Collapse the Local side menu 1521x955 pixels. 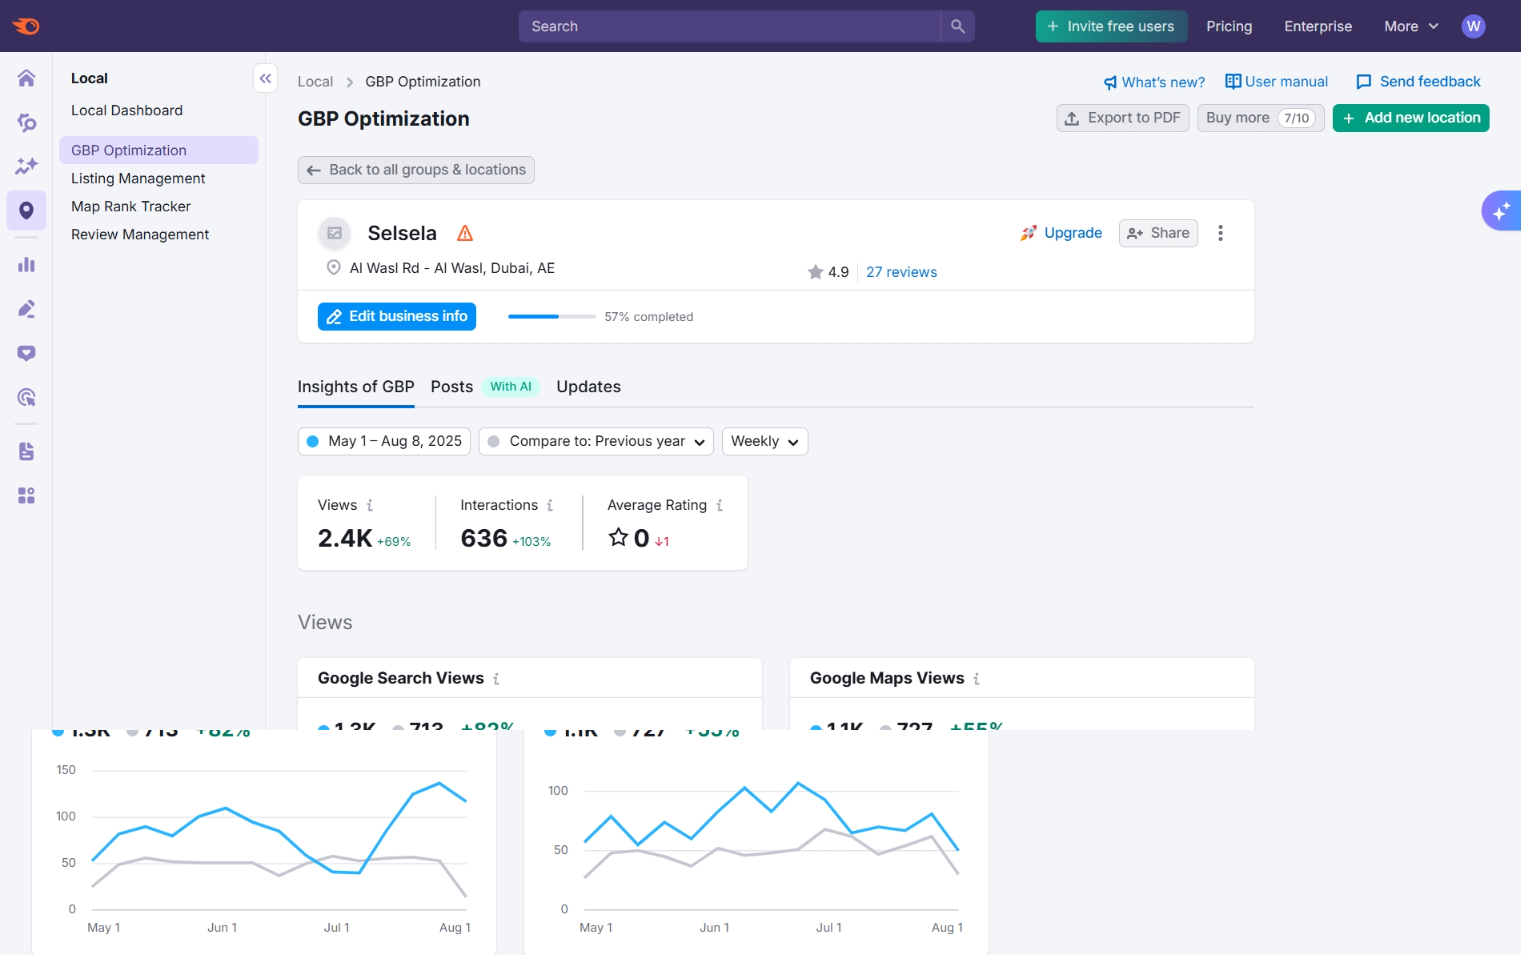tap(265, 78)
